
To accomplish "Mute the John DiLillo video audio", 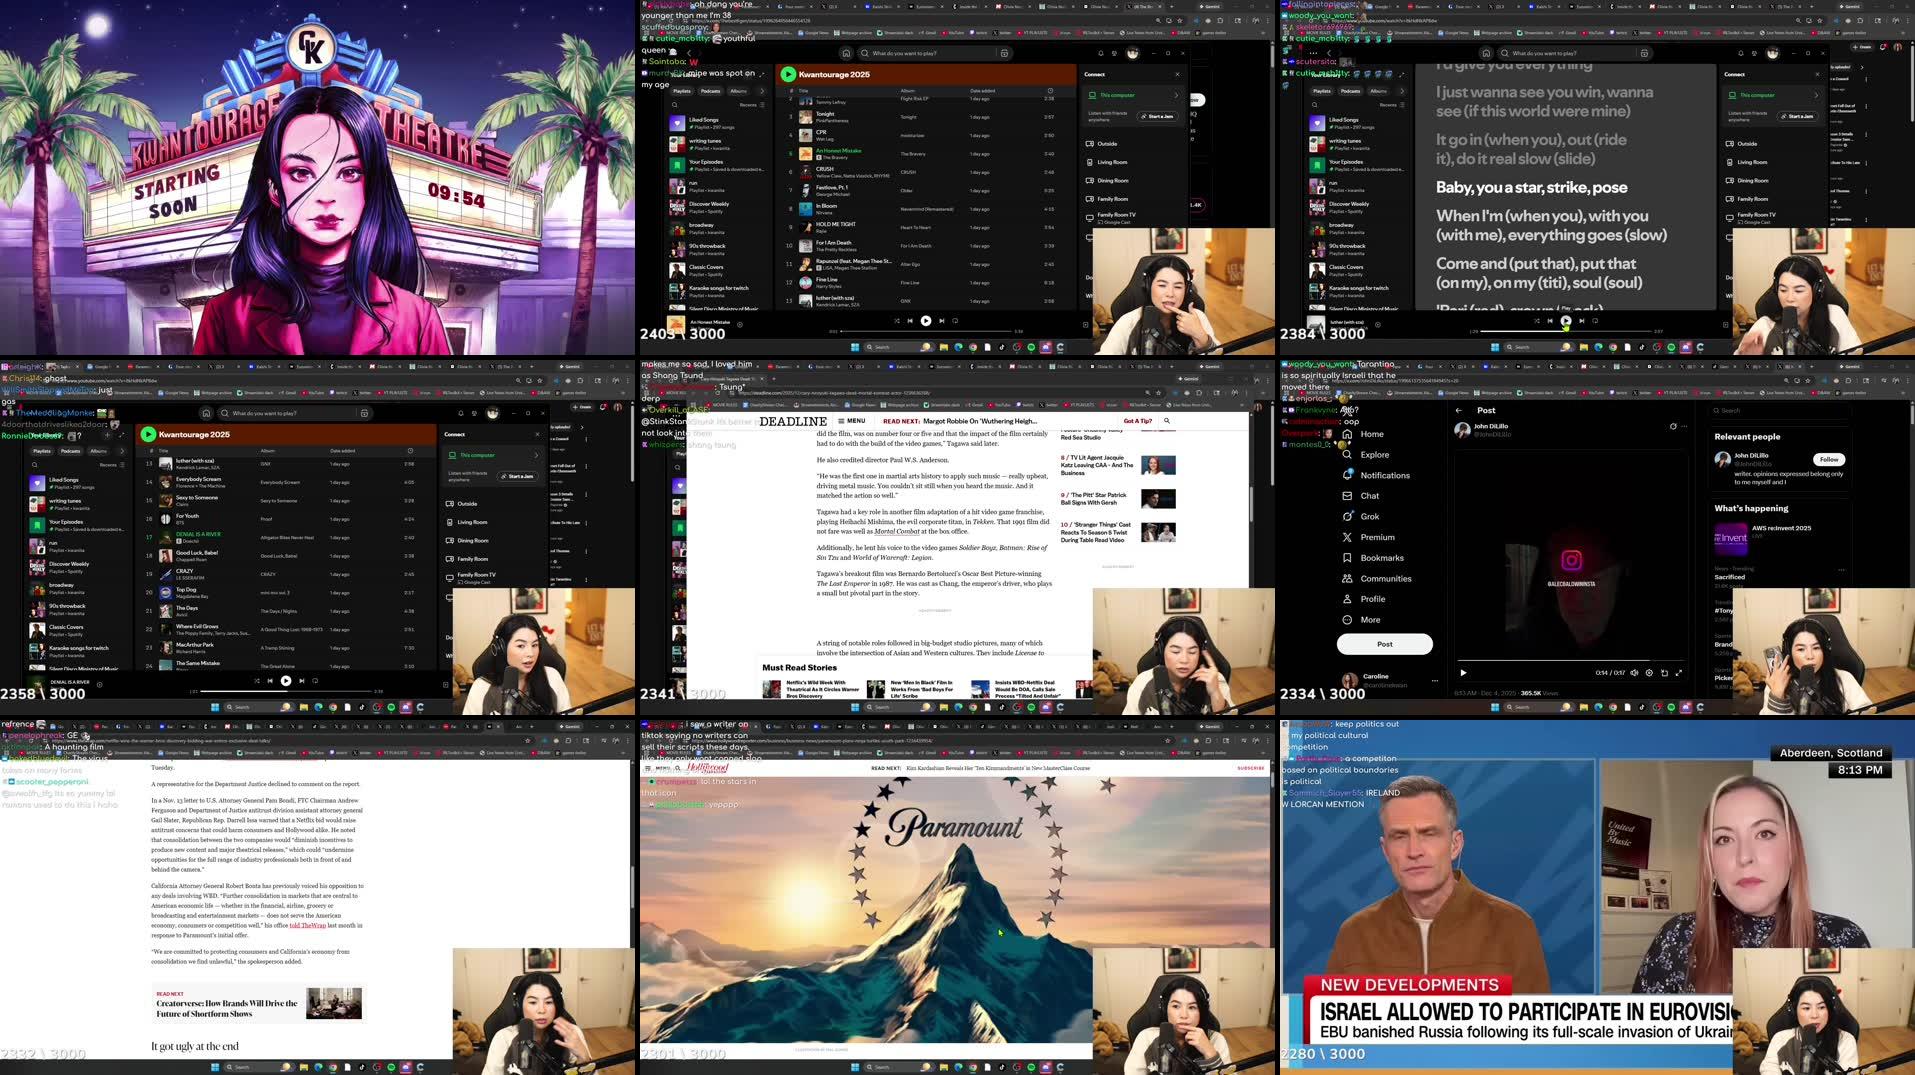I will pyautogui.click(x=1634, y=673).
